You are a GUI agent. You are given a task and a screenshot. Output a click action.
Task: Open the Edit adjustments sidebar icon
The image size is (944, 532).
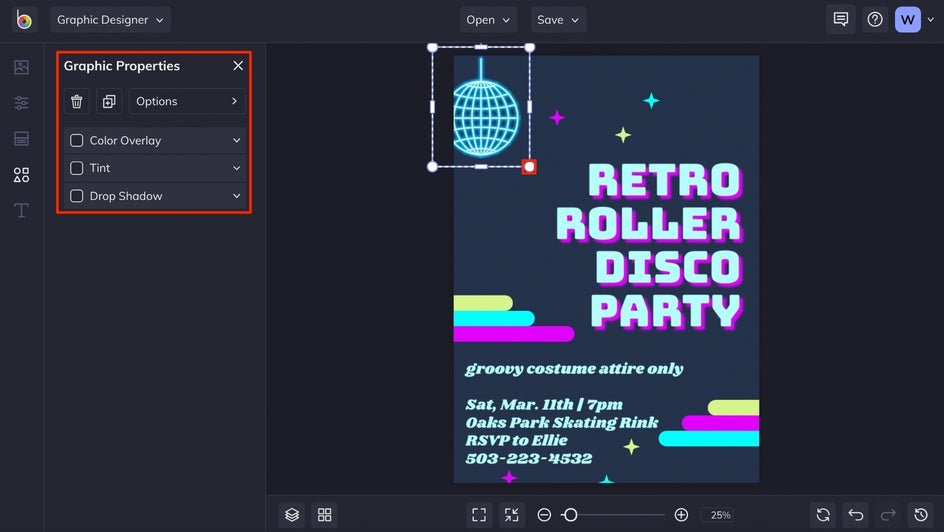pyautogui.click(x=21, y=103)
